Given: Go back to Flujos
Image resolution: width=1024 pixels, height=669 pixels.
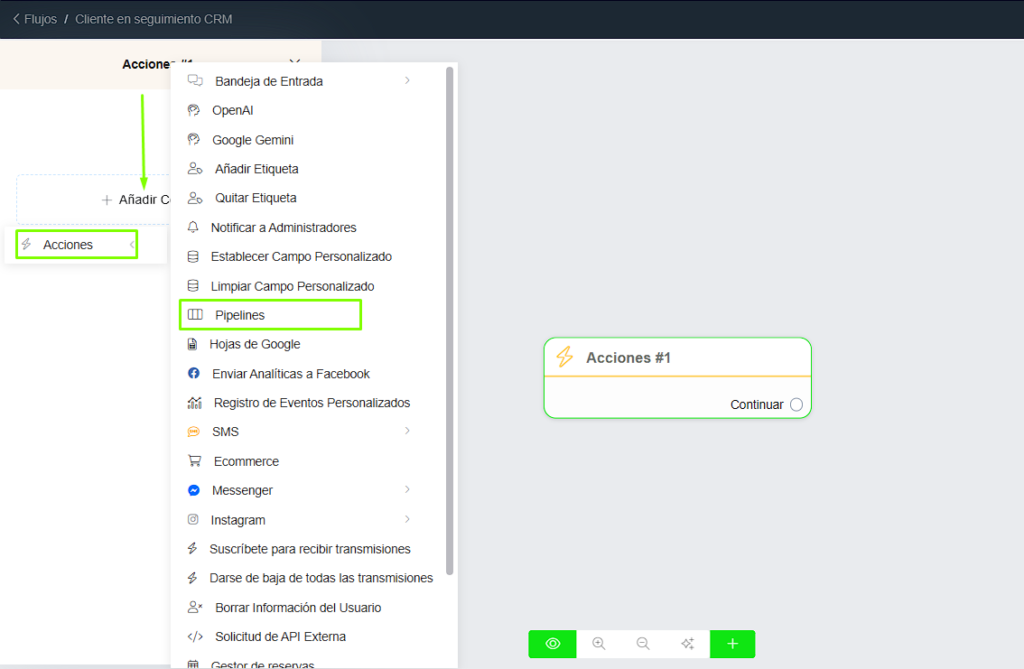Looking at the screenshot, I should click(x=34, y=19).
